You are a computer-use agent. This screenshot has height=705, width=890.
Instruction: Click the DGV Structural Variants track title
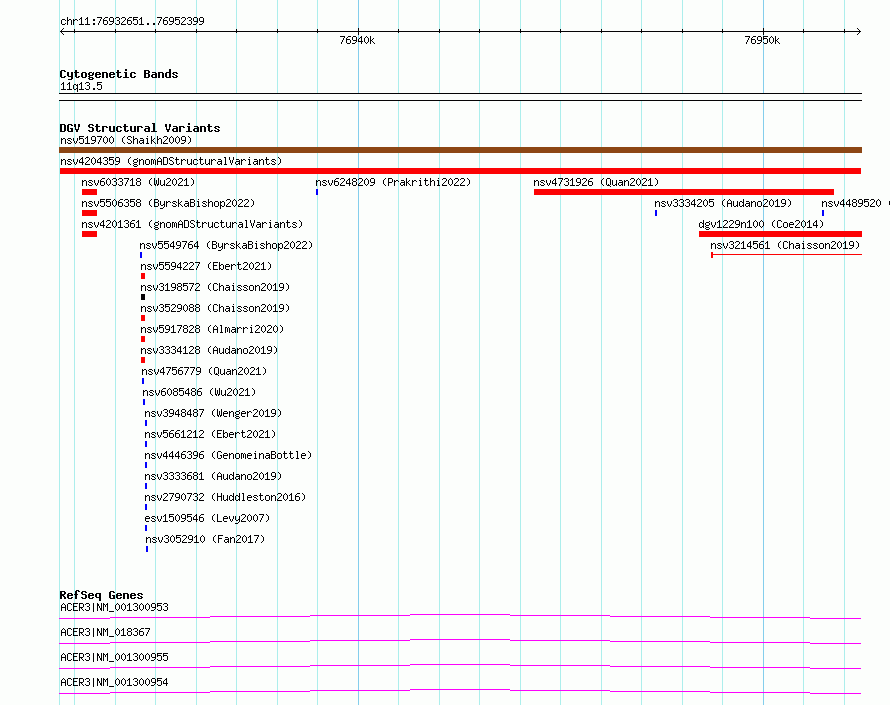click(x=140, y=128)
